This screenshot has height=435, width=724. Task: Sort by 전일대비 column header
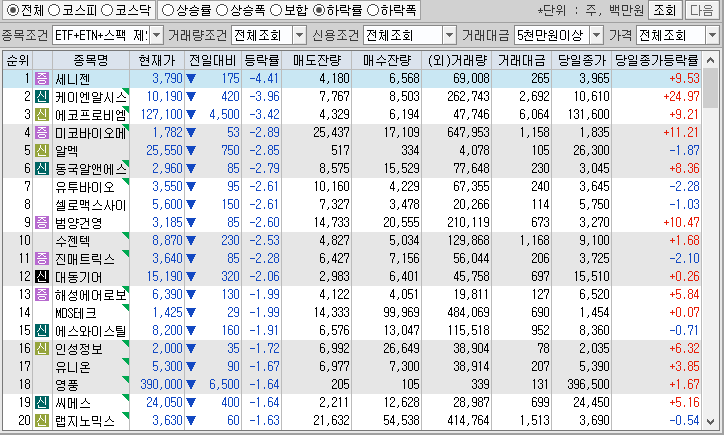pyautogui.click(x=212, y=60)
